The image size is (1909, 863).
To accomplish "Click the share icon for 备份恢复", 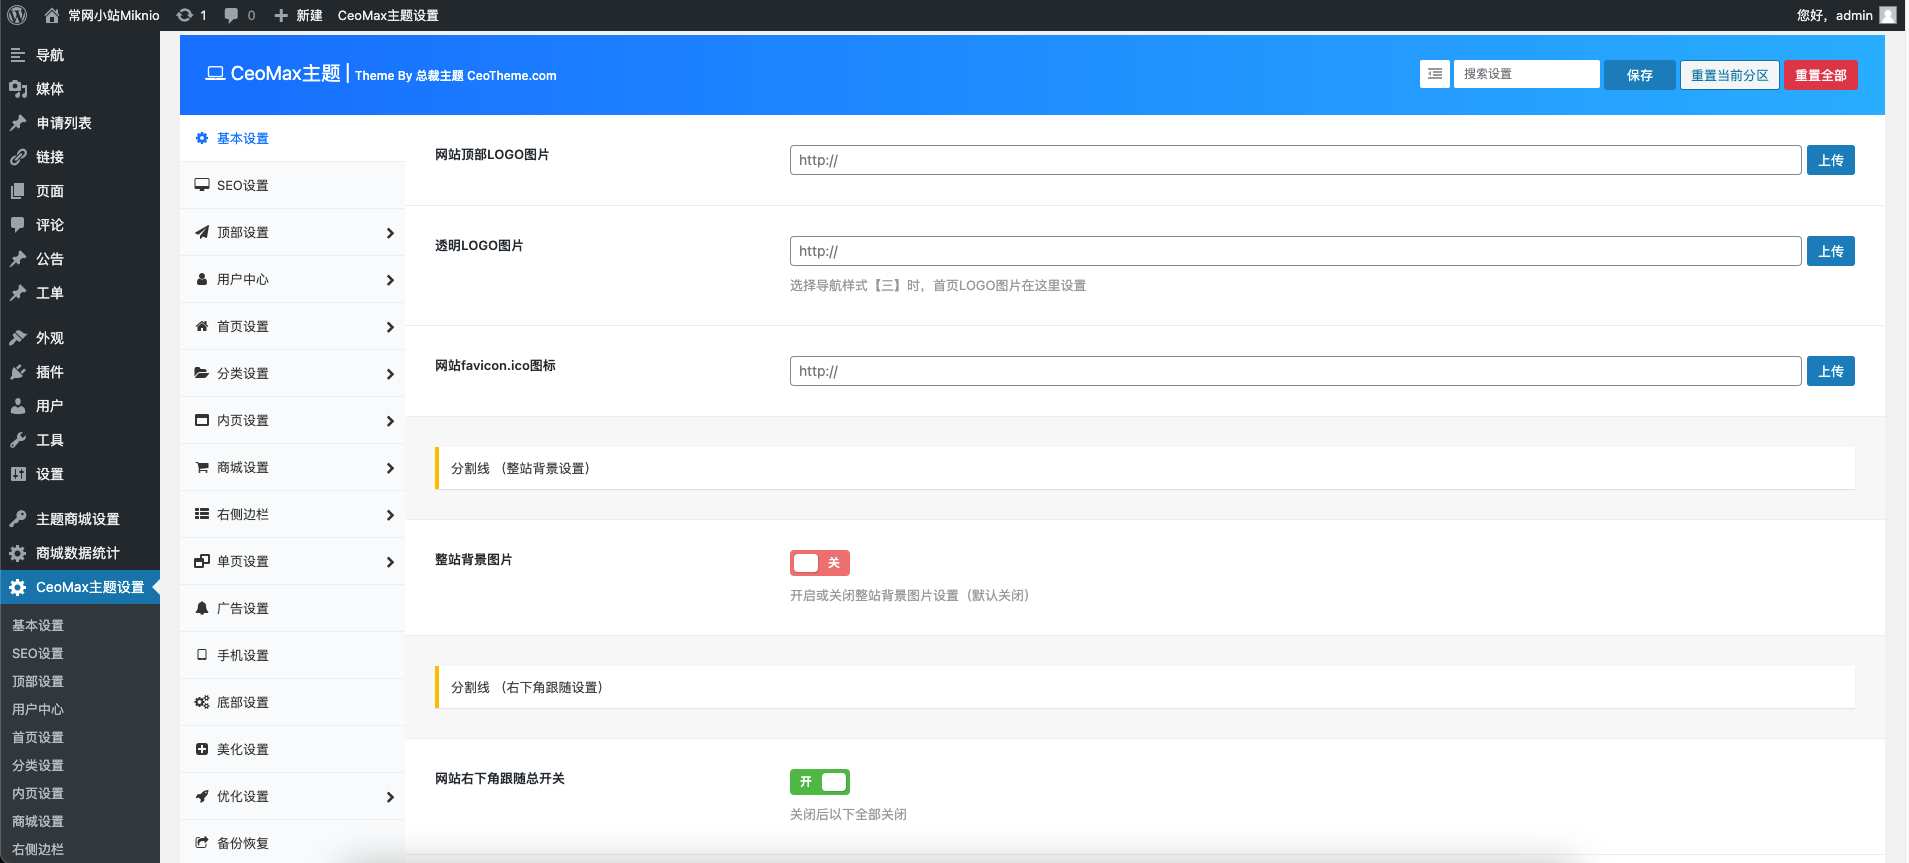I will tap(202, 843).
